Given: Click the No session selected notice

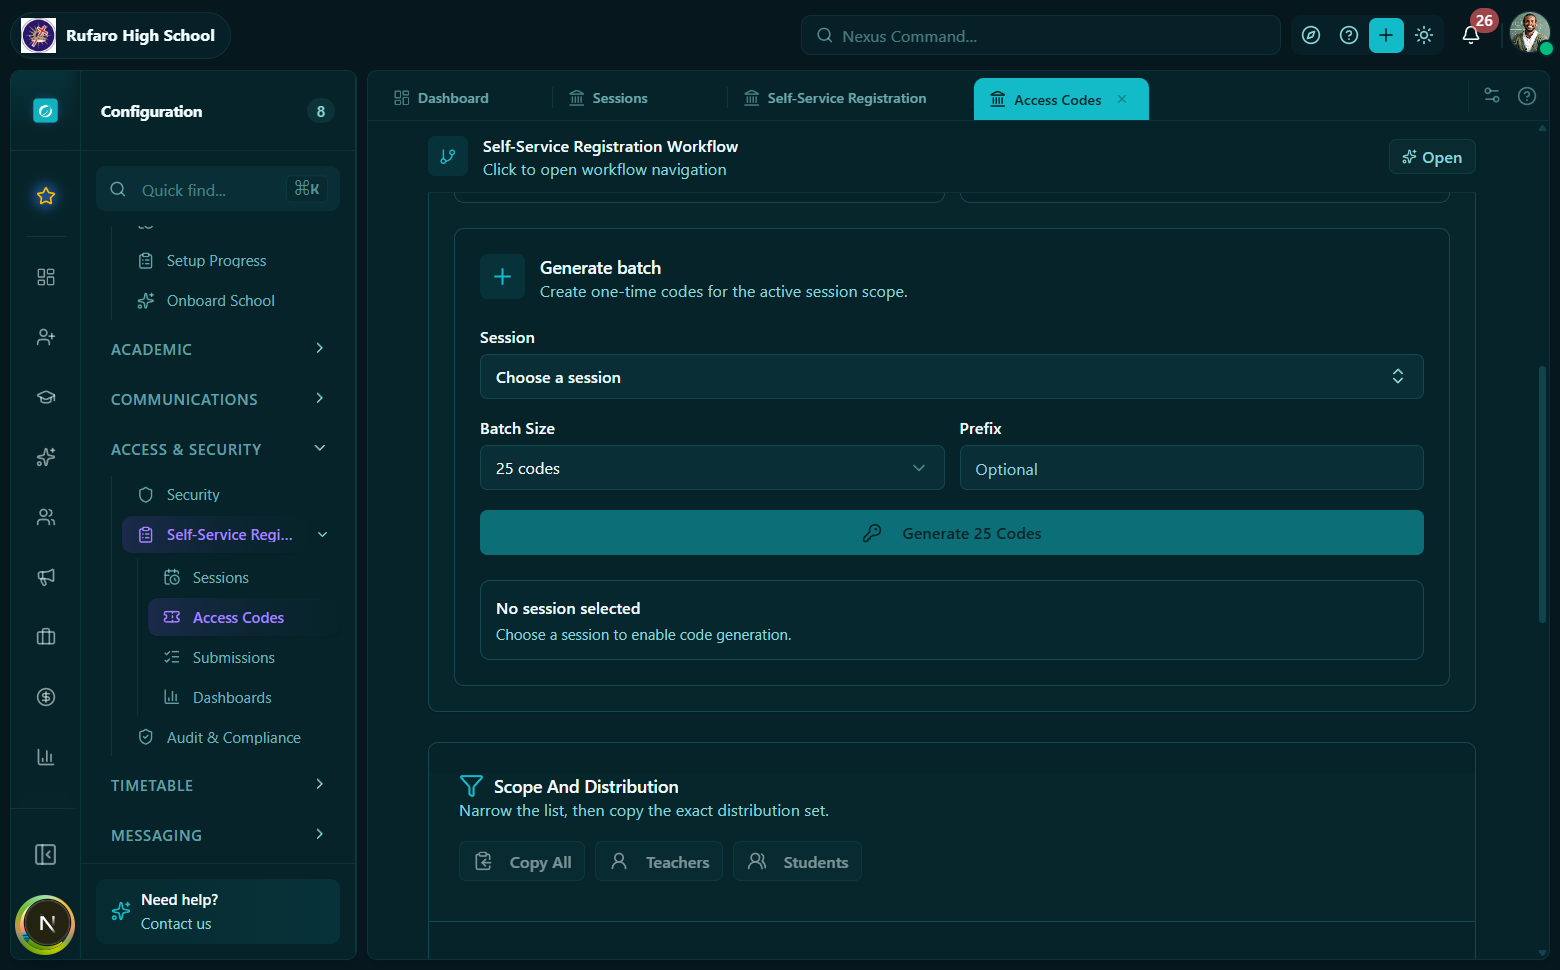Looking at the screenshot, I should pos(951,620).
